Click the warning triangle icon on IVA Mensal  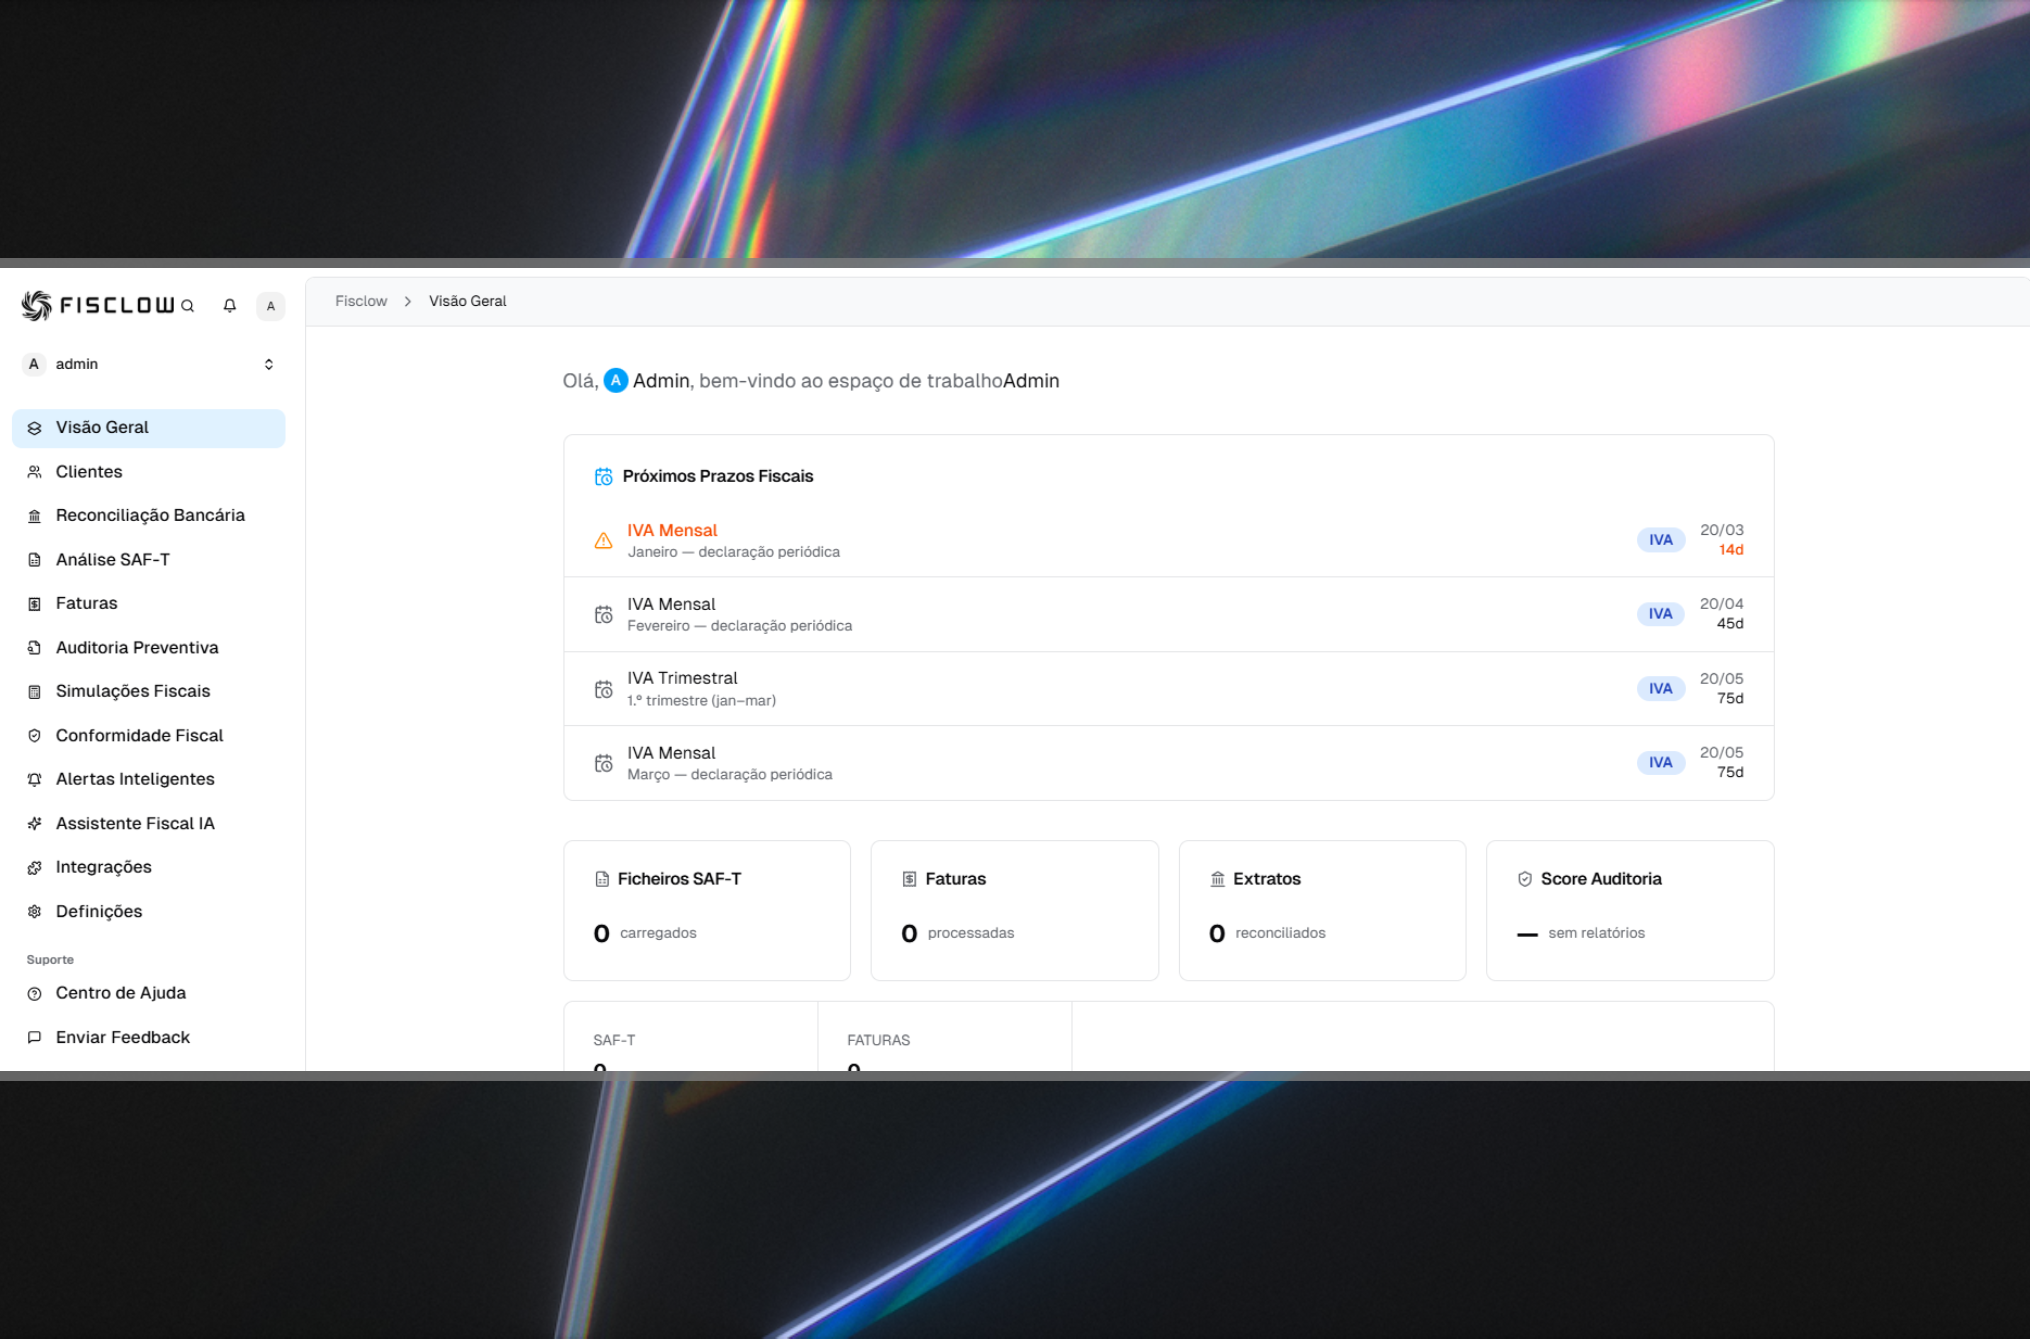(603, 541)
